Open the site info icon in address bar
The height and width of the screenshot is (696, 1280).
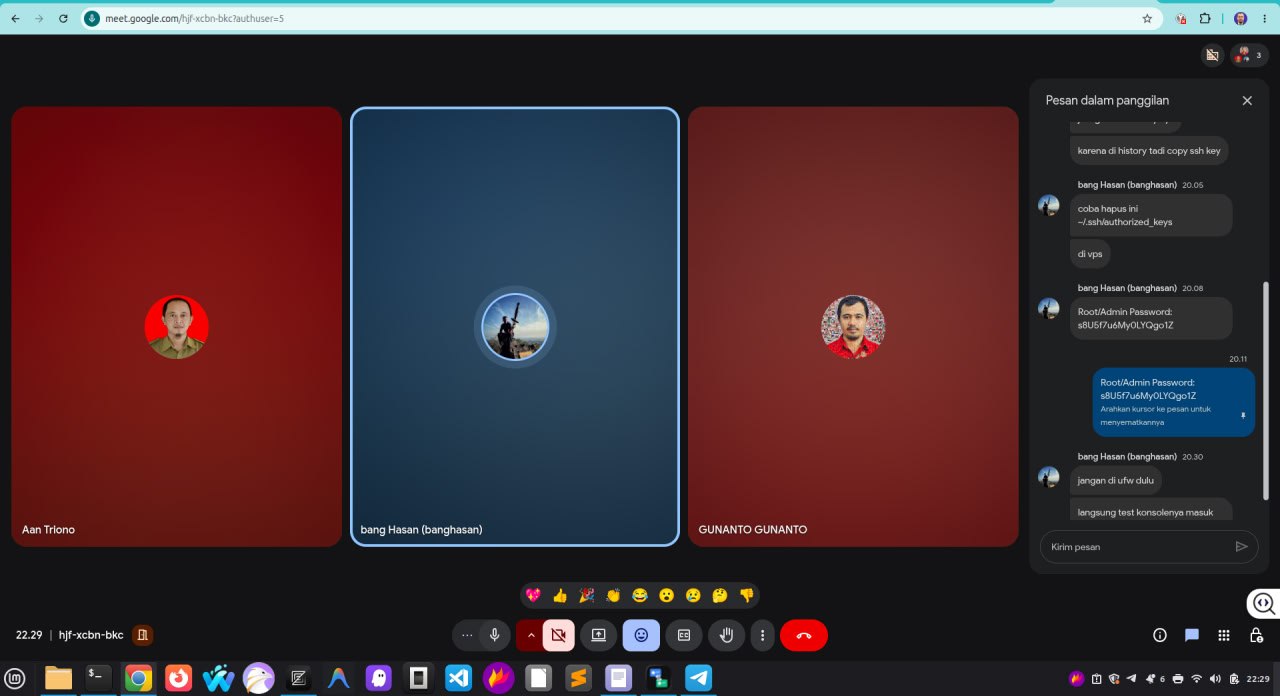click(x=92, y=18)
